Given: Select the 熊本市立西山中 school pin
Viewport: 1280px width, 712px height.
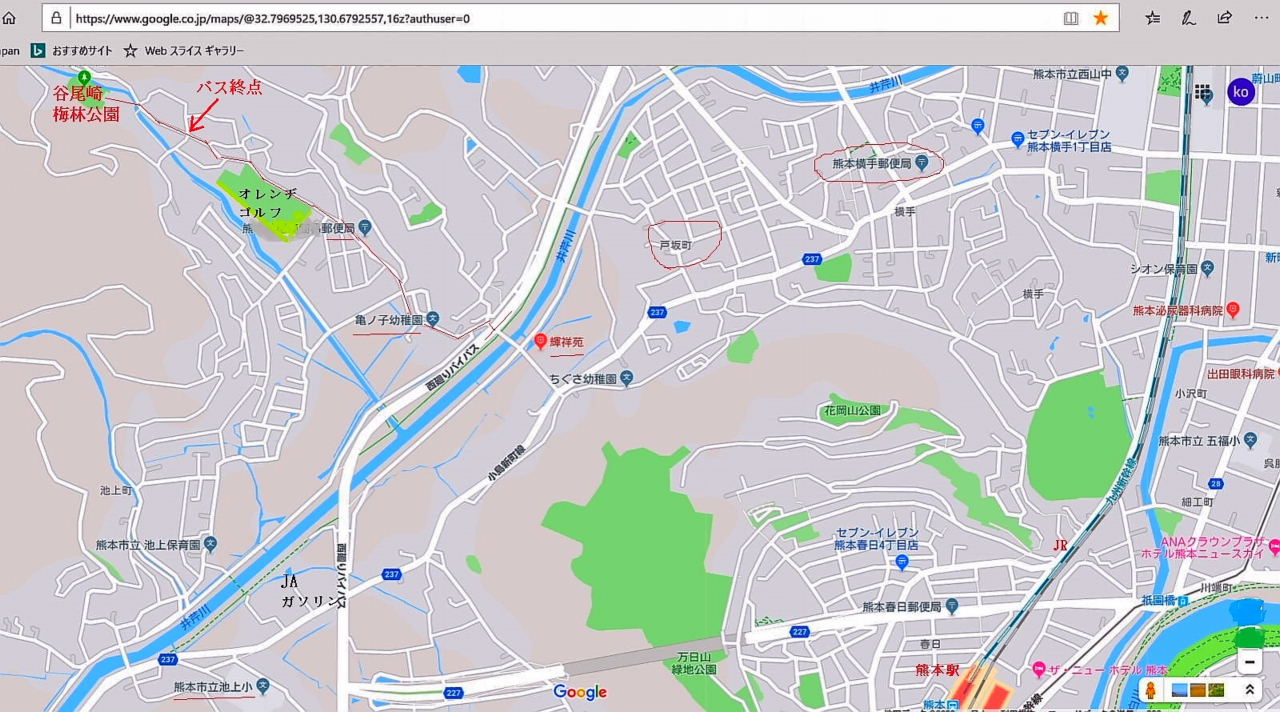Looking at the screenshot, I should point(1122,73).
